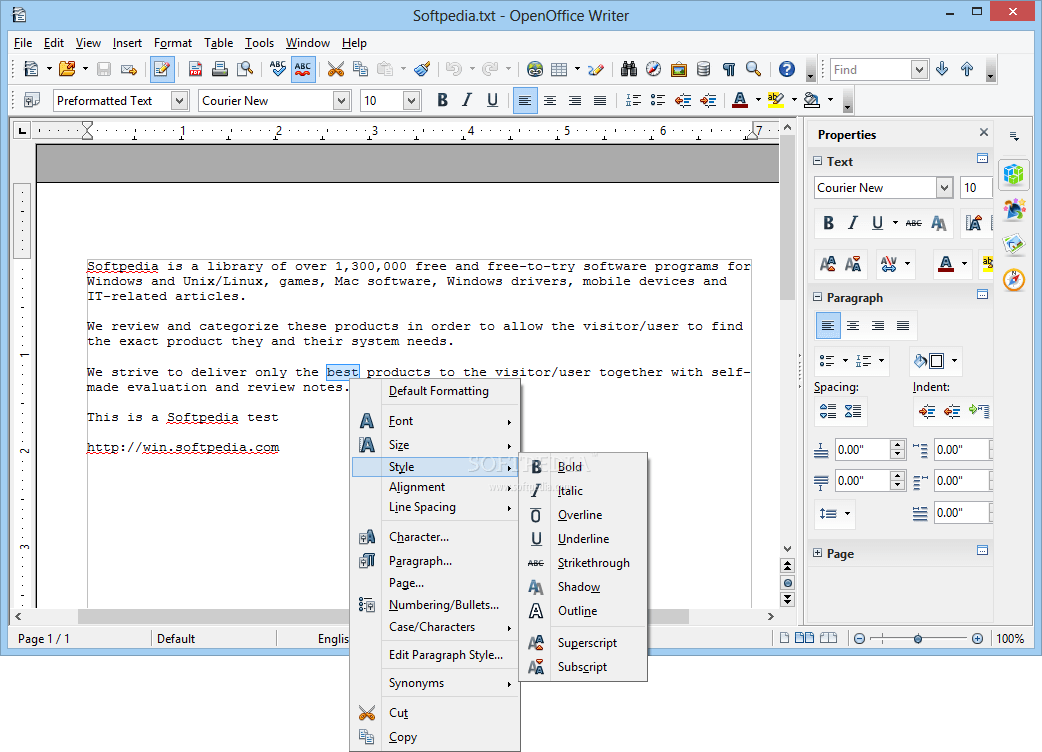Choose Strikethrough from Style submenu
The height and width of the screenshot is (752, 1042).
coord(583,563)
